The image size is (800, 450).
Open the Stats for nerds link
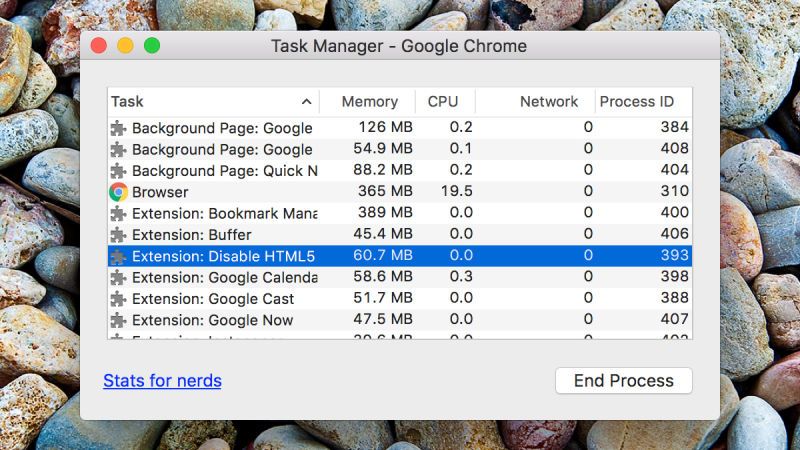click(x=162, y=380)
